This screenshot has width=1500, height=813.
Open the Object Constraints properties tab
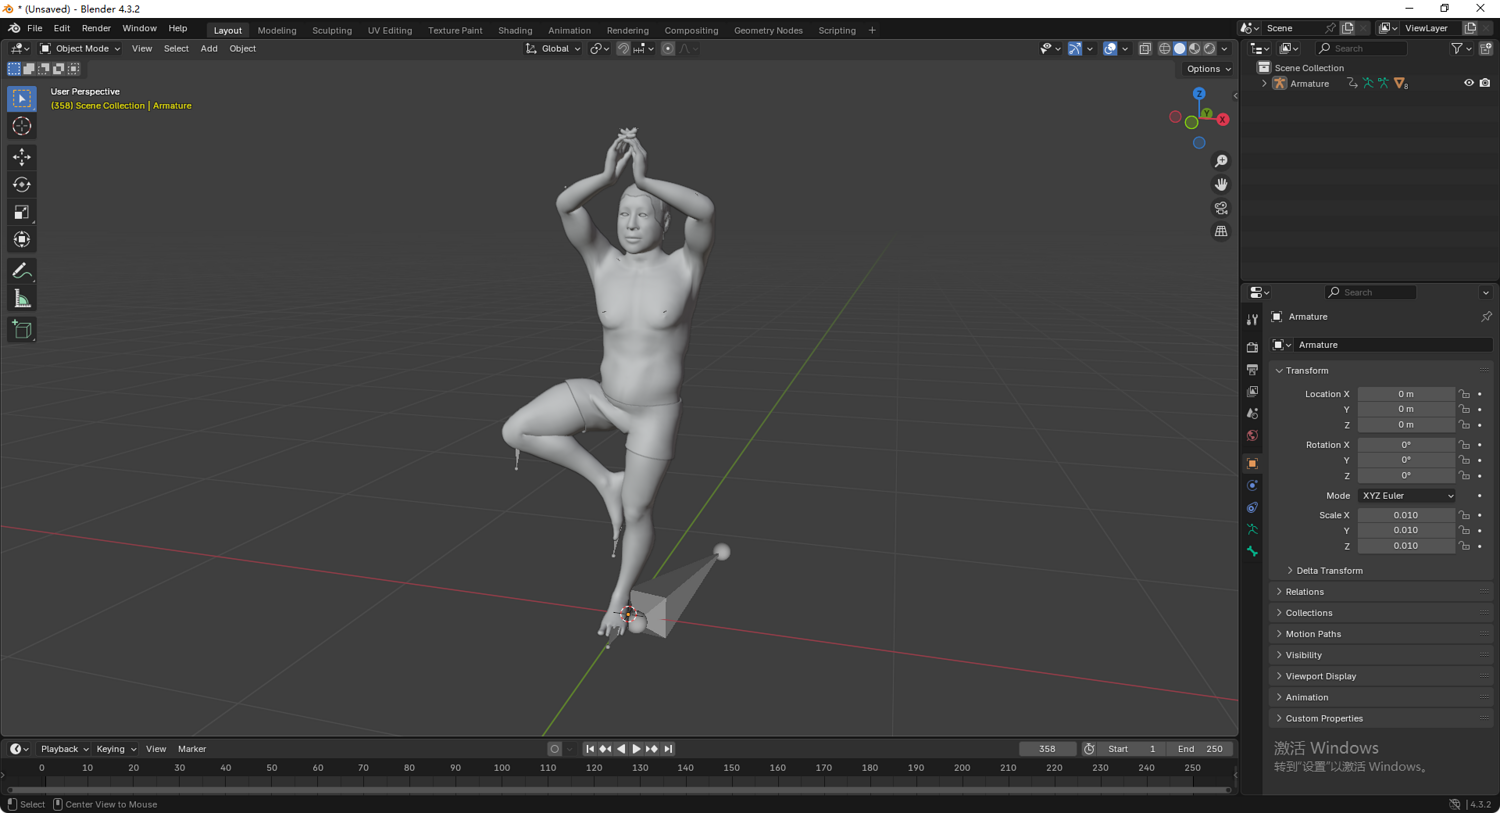[x=1252, y=508]
